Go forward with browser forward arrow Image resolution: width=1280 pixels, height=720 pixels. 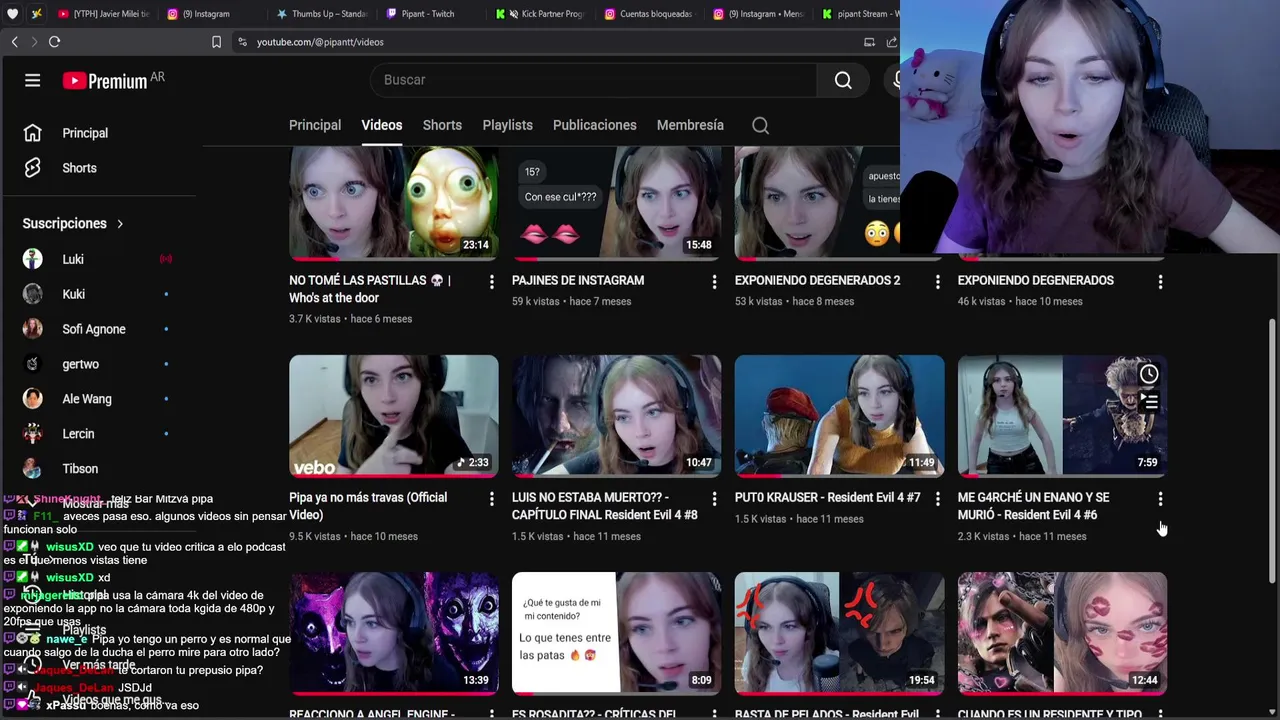pos(33,42)
